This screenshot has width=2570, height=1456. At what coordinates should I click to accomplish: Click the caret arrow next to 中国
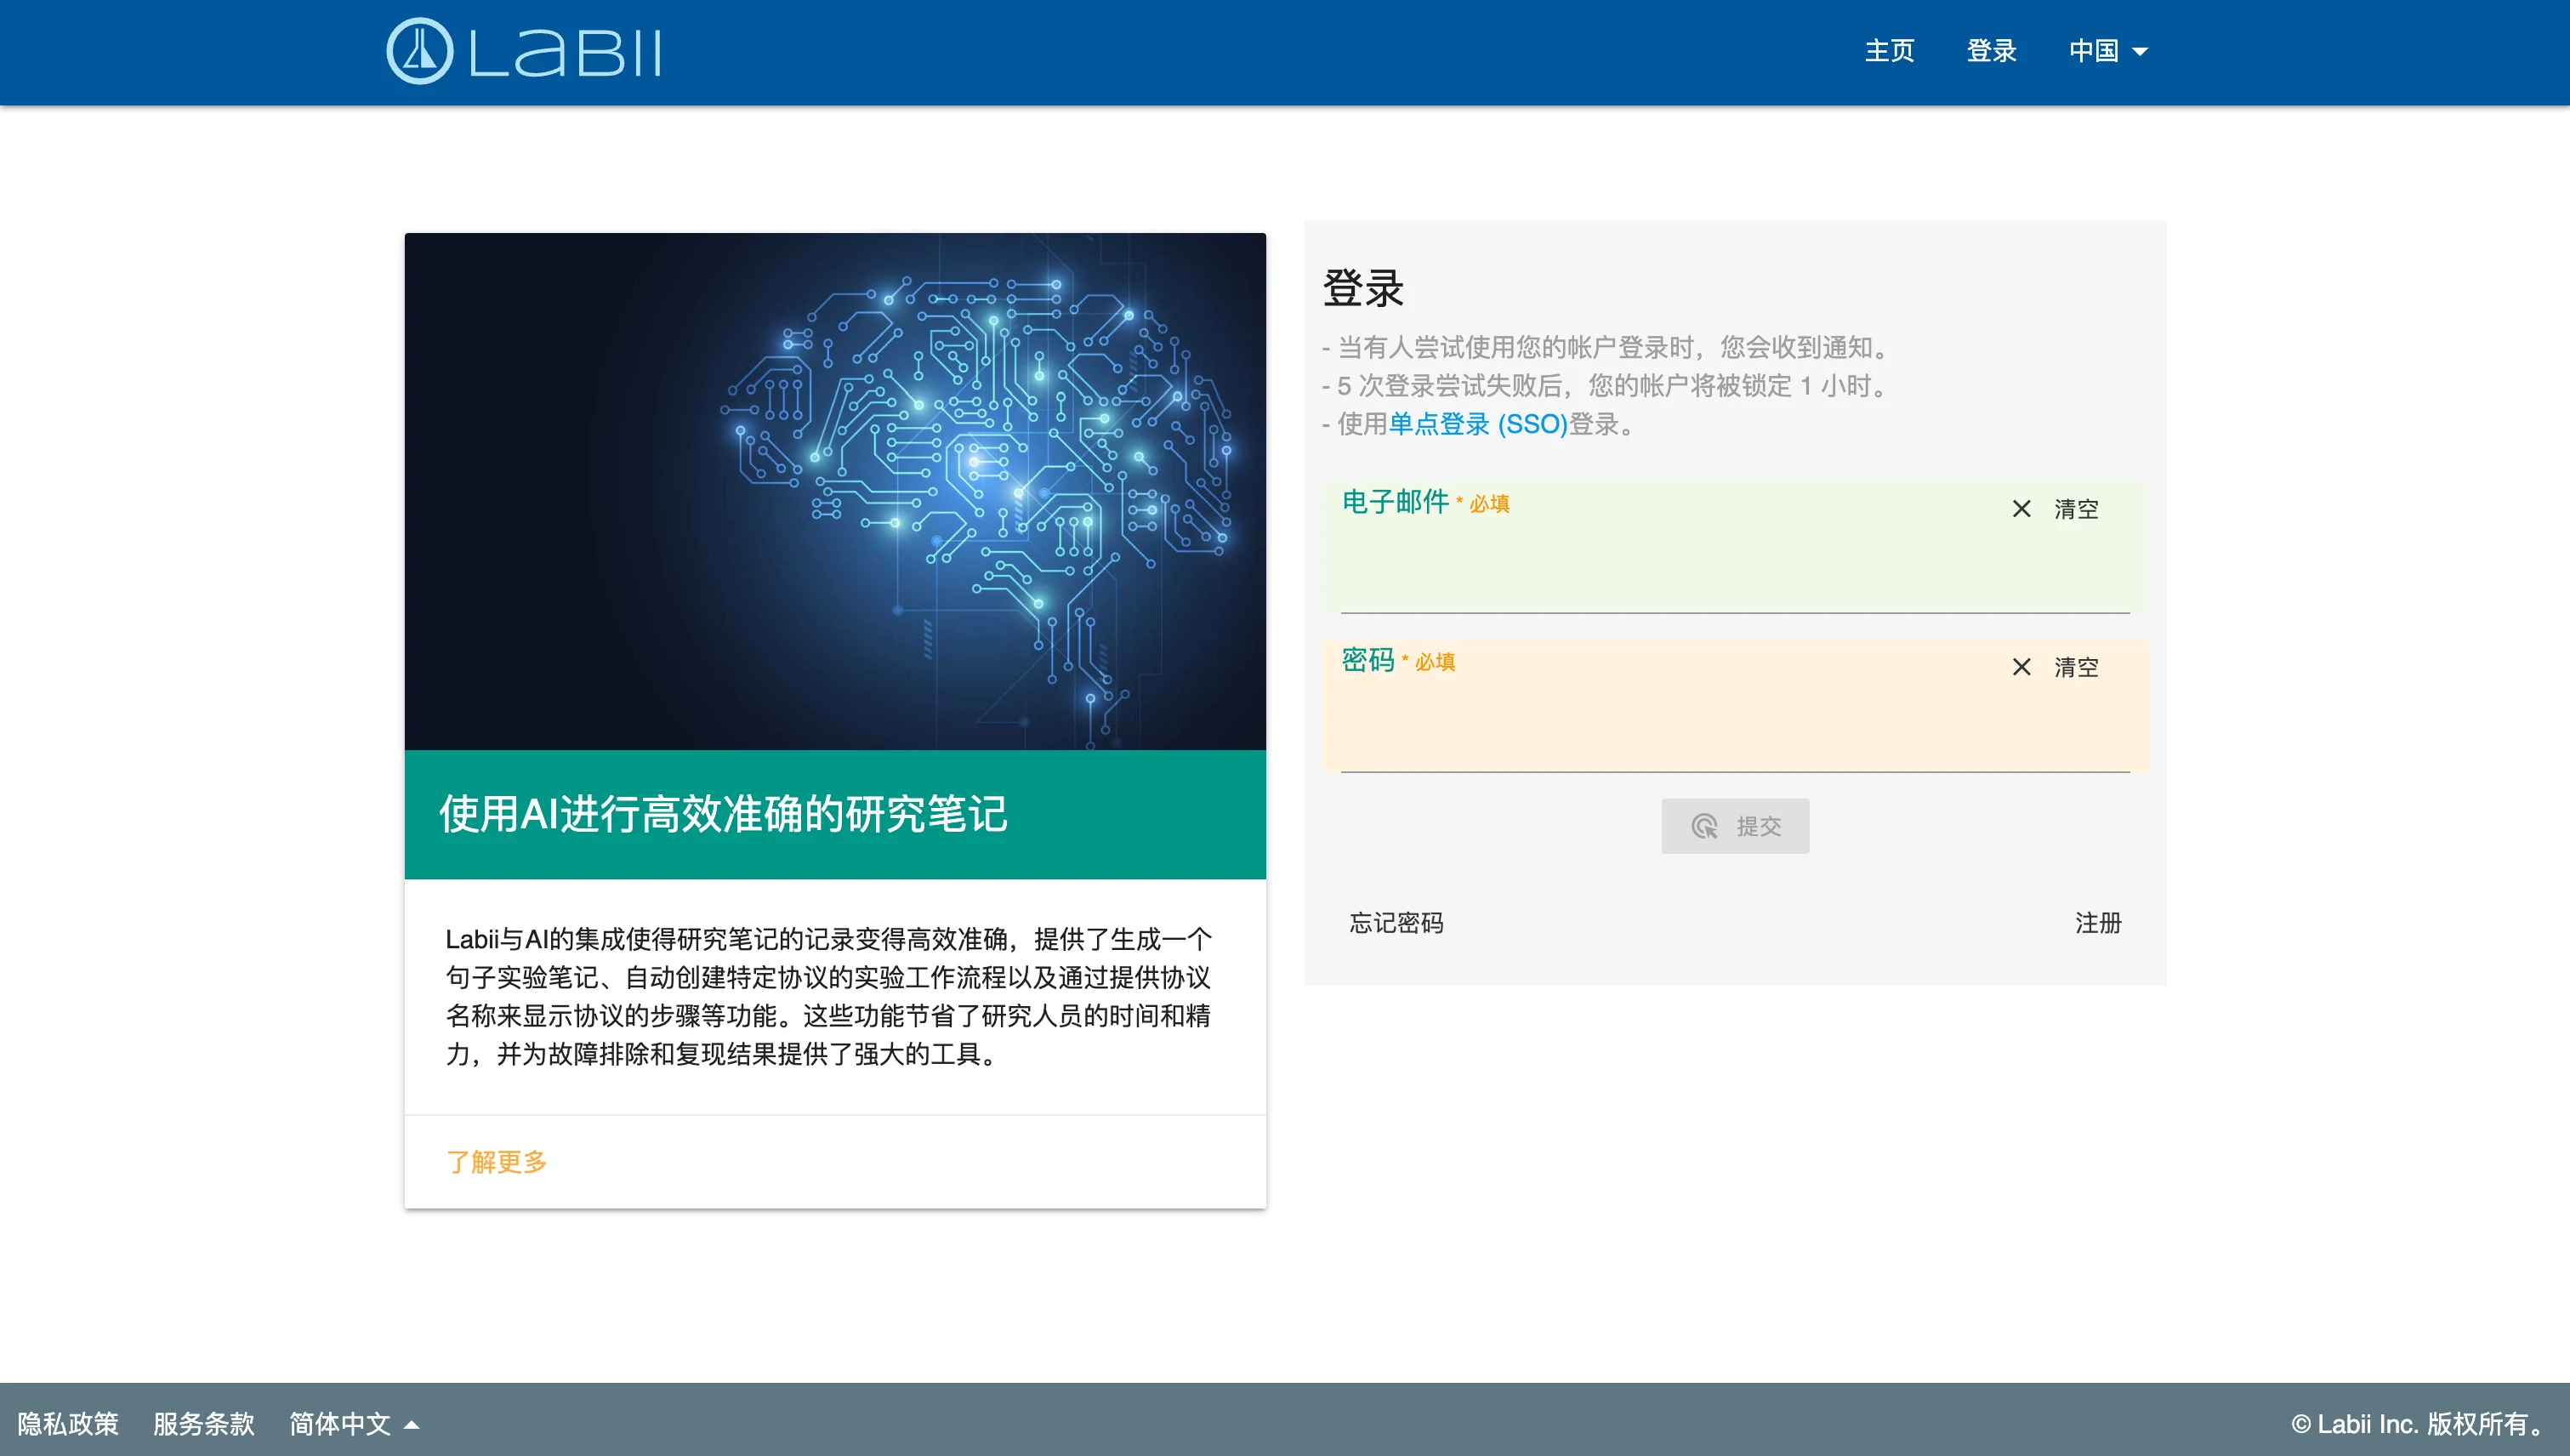pyautogui.click(x=2140, y=52)
